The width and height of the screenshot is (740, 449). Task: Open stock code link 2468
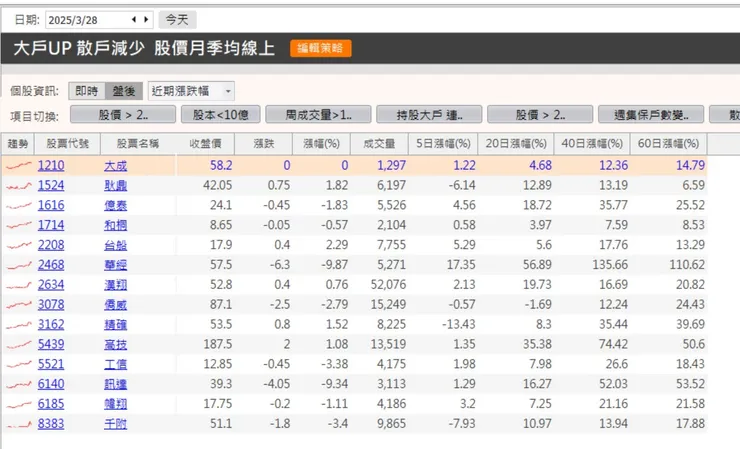pyautogui.click(x=51, y=265)
